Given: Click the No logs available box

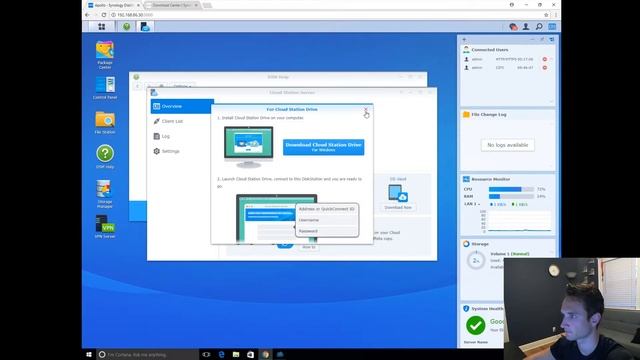Looking at the screenshot, I should coord(507,145).
